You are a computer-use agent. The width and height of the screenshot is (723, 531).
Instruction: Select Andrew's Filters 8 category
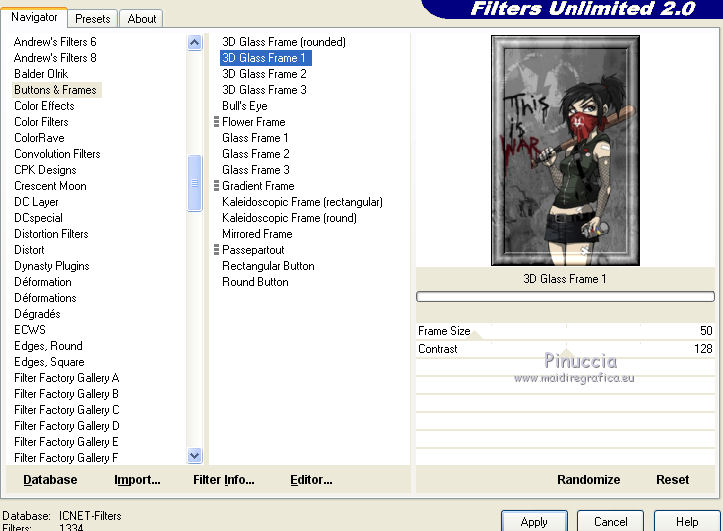coord(55,58)
